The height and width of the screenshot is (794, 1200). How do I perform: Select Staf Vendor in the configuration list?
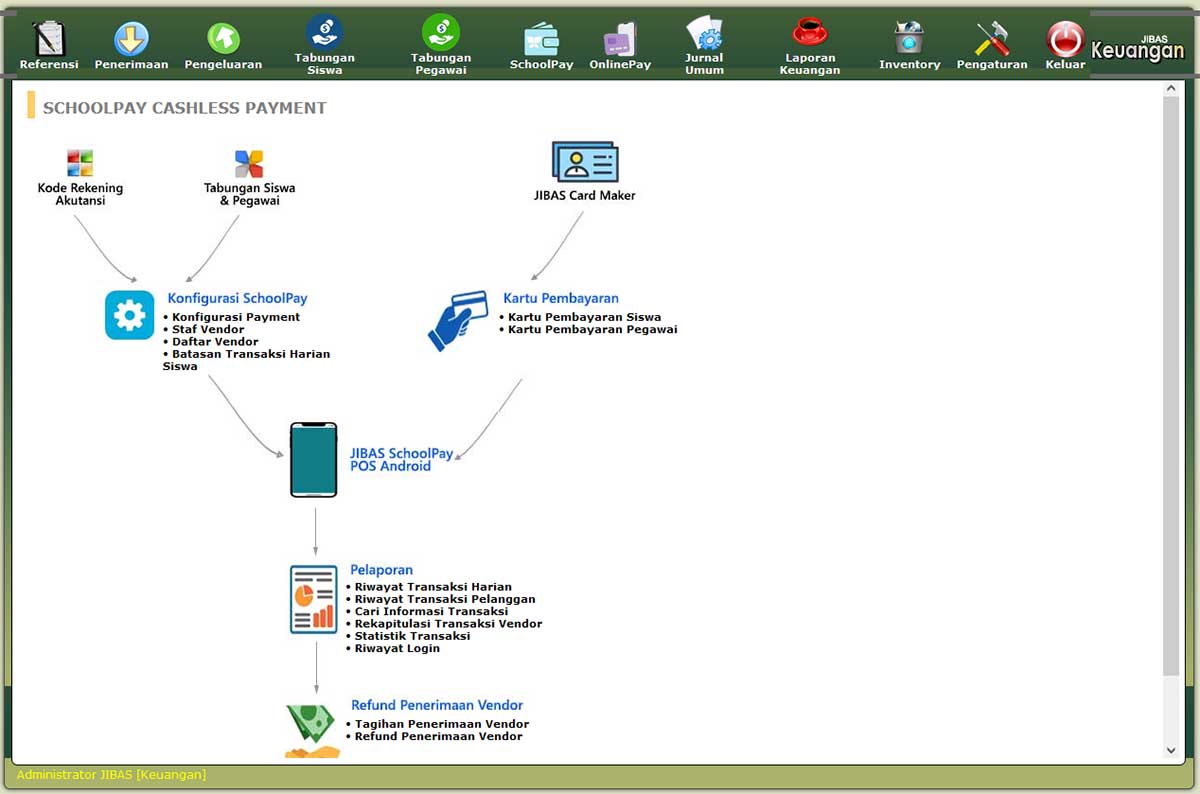point(208,329)
